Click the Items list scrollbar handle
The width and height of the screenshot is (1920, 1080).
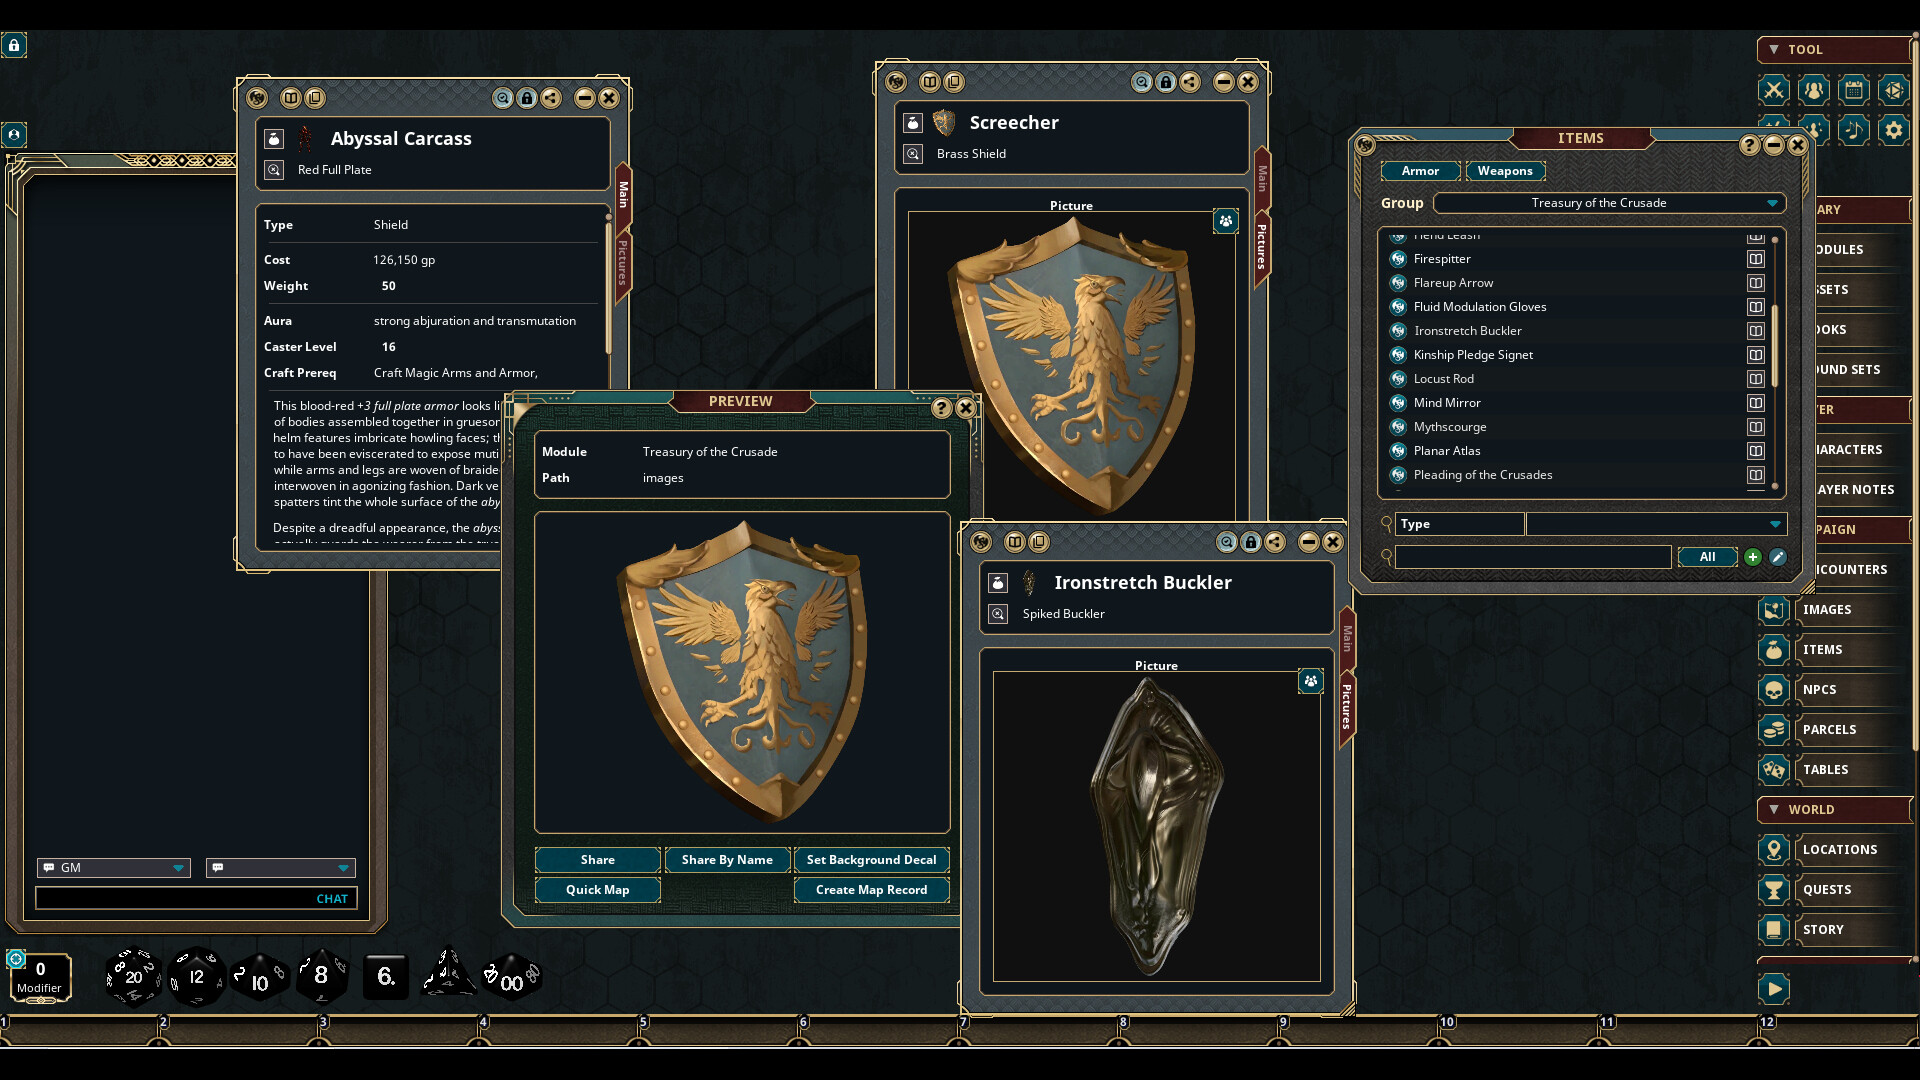(1775, 345)
